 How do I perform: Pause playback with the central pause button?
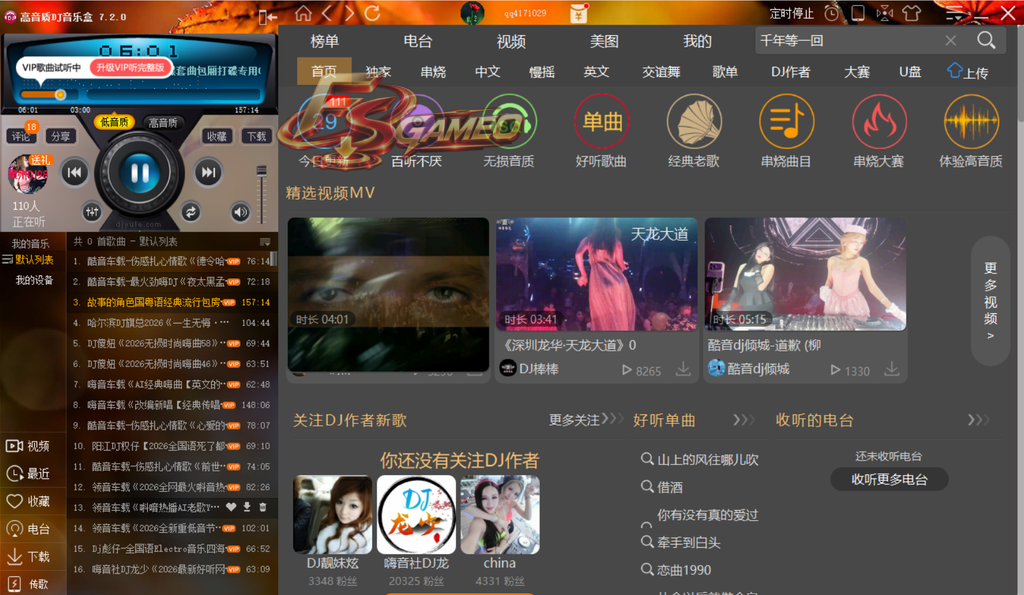click(140, 173)
